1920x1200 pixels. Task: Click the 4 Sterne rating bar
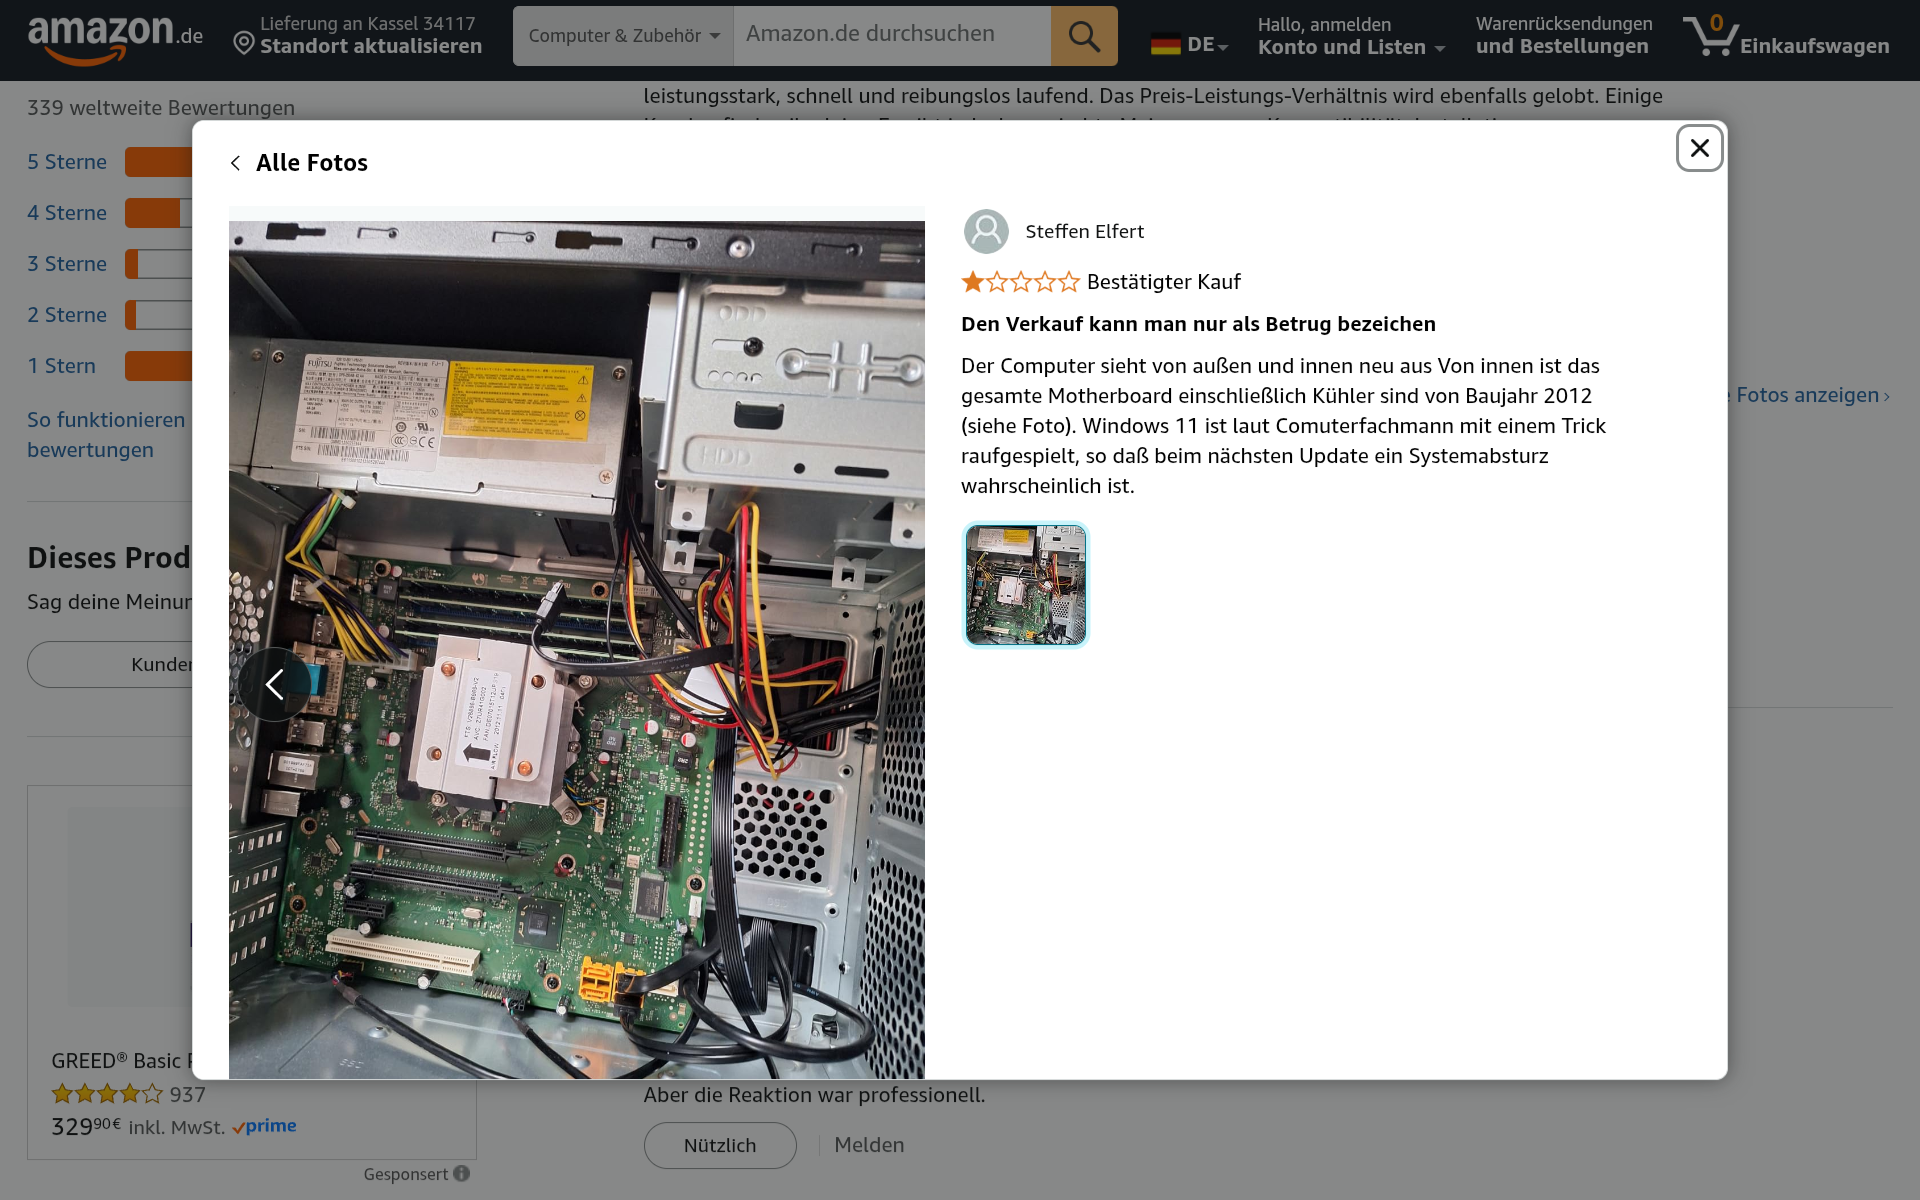coord(158,213)
